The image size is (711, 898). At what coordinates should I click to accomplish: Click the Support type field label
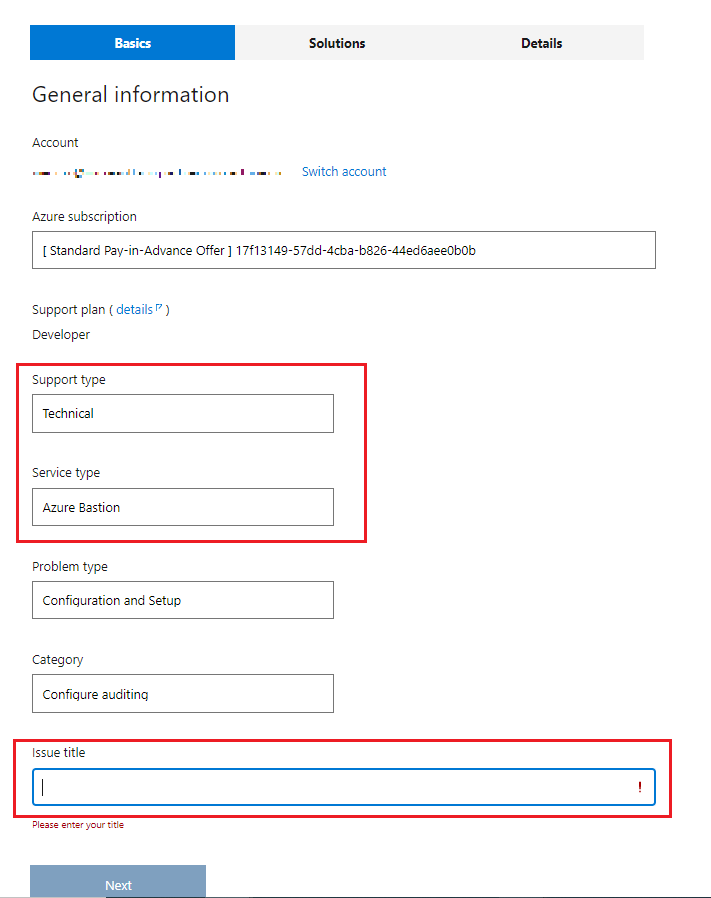(x=69, y=380)
